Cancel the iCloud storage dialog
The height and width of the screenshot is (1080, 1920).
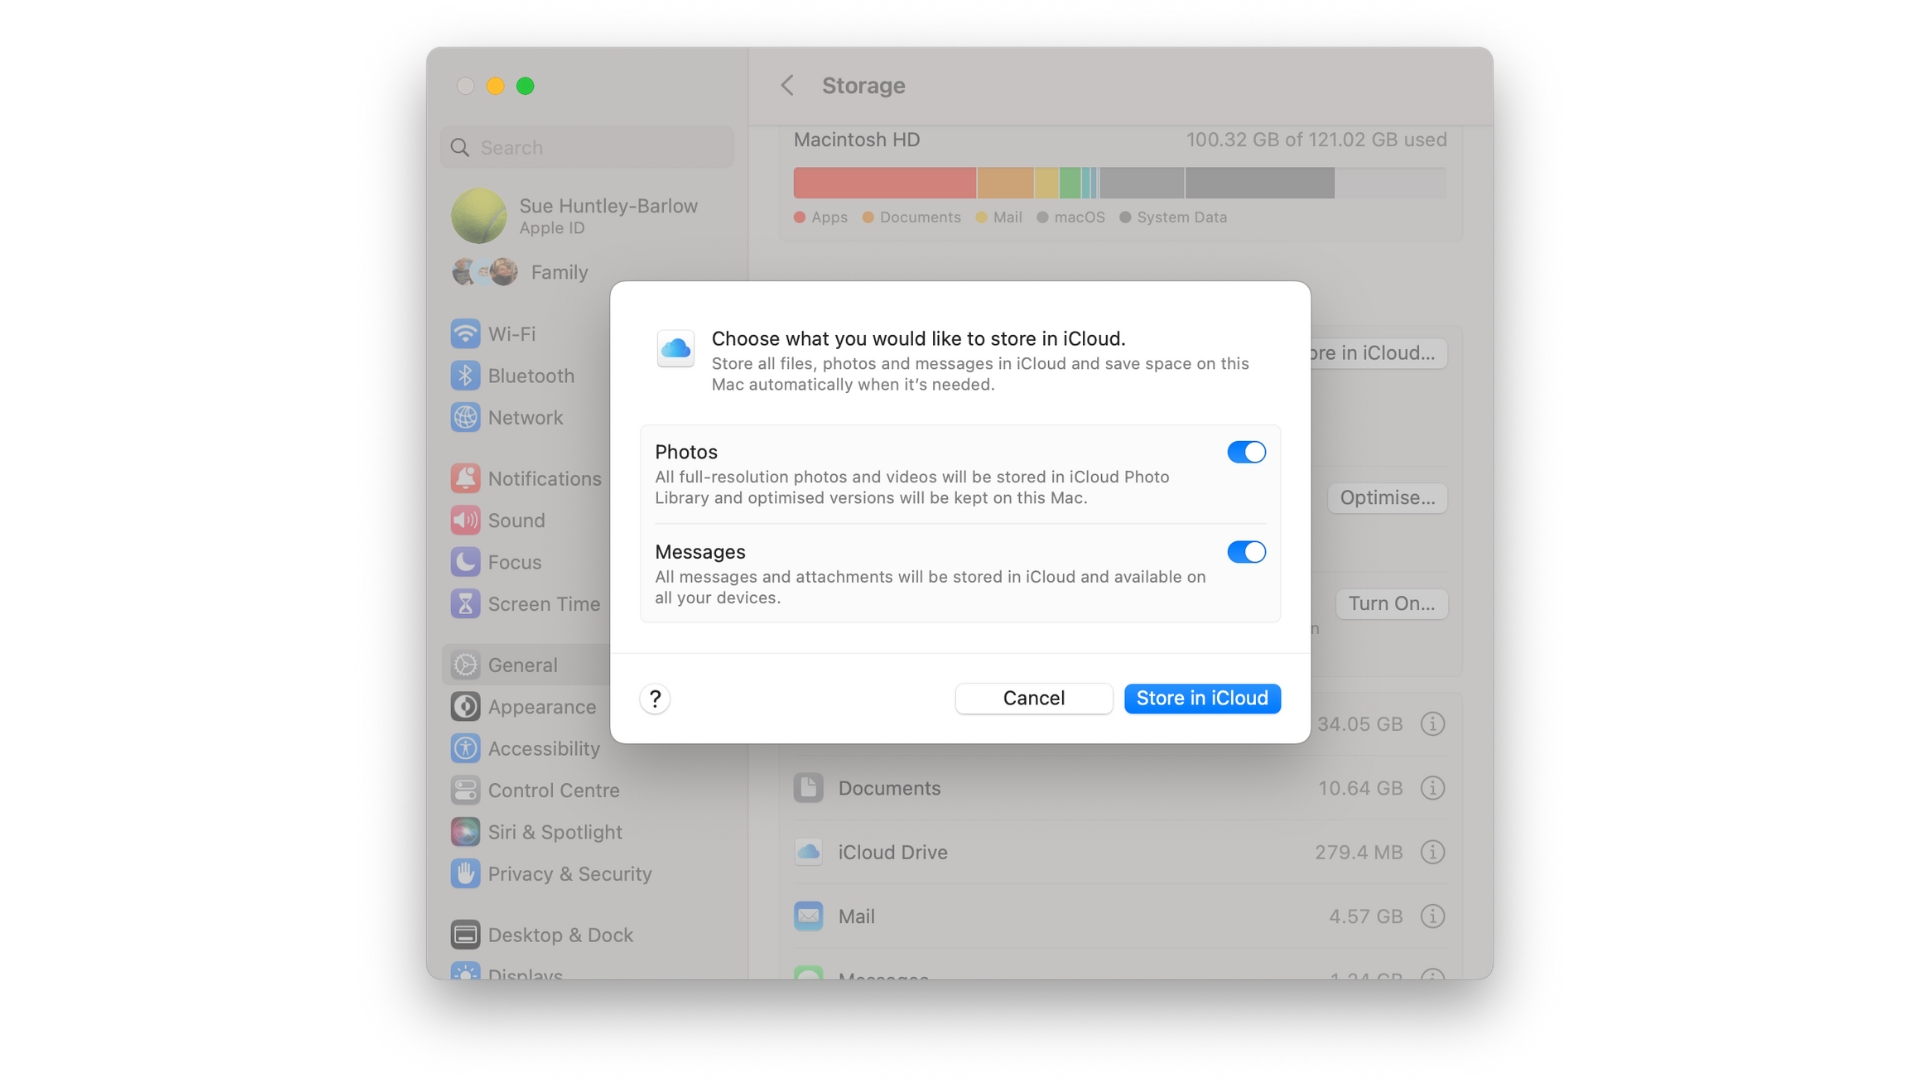(x=1034, y=698)
